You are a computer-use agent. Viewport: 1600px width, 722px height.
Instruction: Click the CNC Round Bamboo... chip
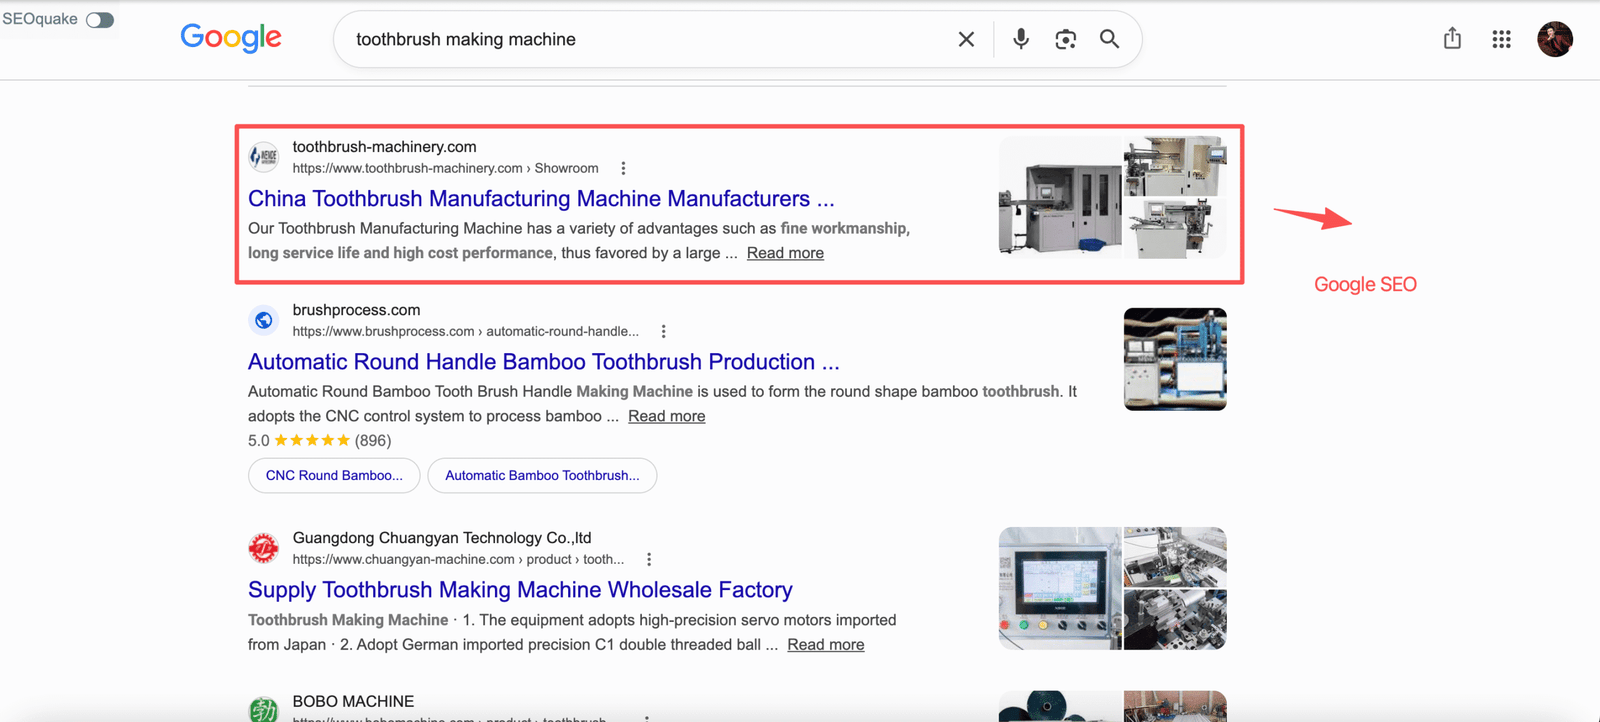334,475
